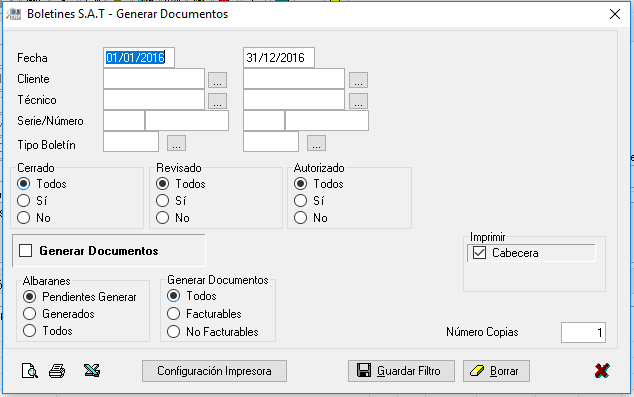634x397 pixels.
Task: Click the Guardar Filtro button with floppy disk icon
Action: (401, 371)
